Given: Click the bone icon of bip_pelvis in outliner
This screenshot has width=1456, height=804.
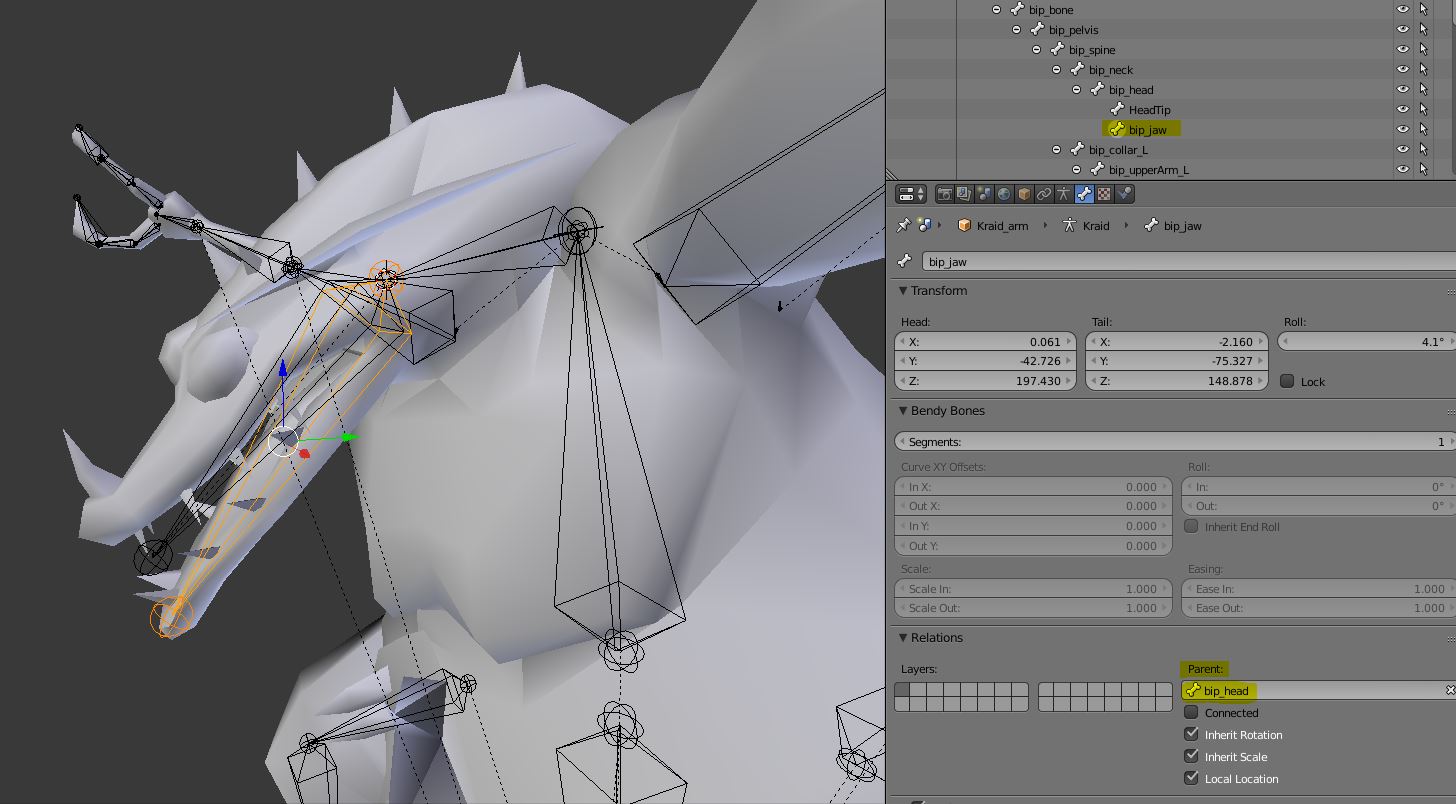Looking at the screenshot, I should 1037,30.
